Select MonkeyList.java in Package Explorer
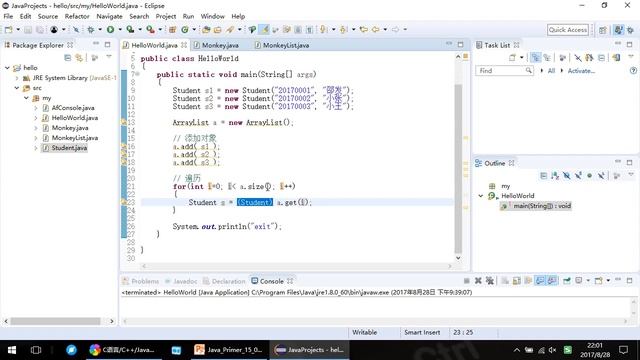 pyautogui.click(x=75, y=138)
